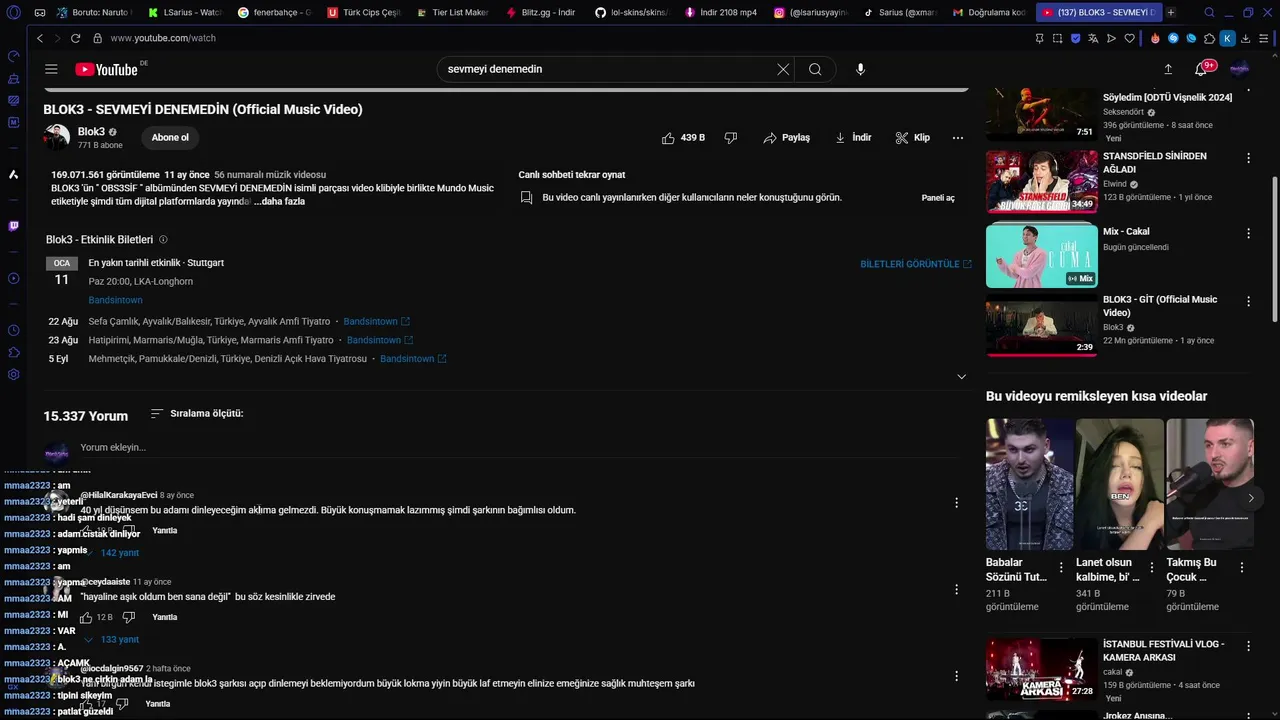This screenshot has width=1280, height=720.
Task: Open Bandsintown link under Stuttgart event
Action: click(115, 300)
